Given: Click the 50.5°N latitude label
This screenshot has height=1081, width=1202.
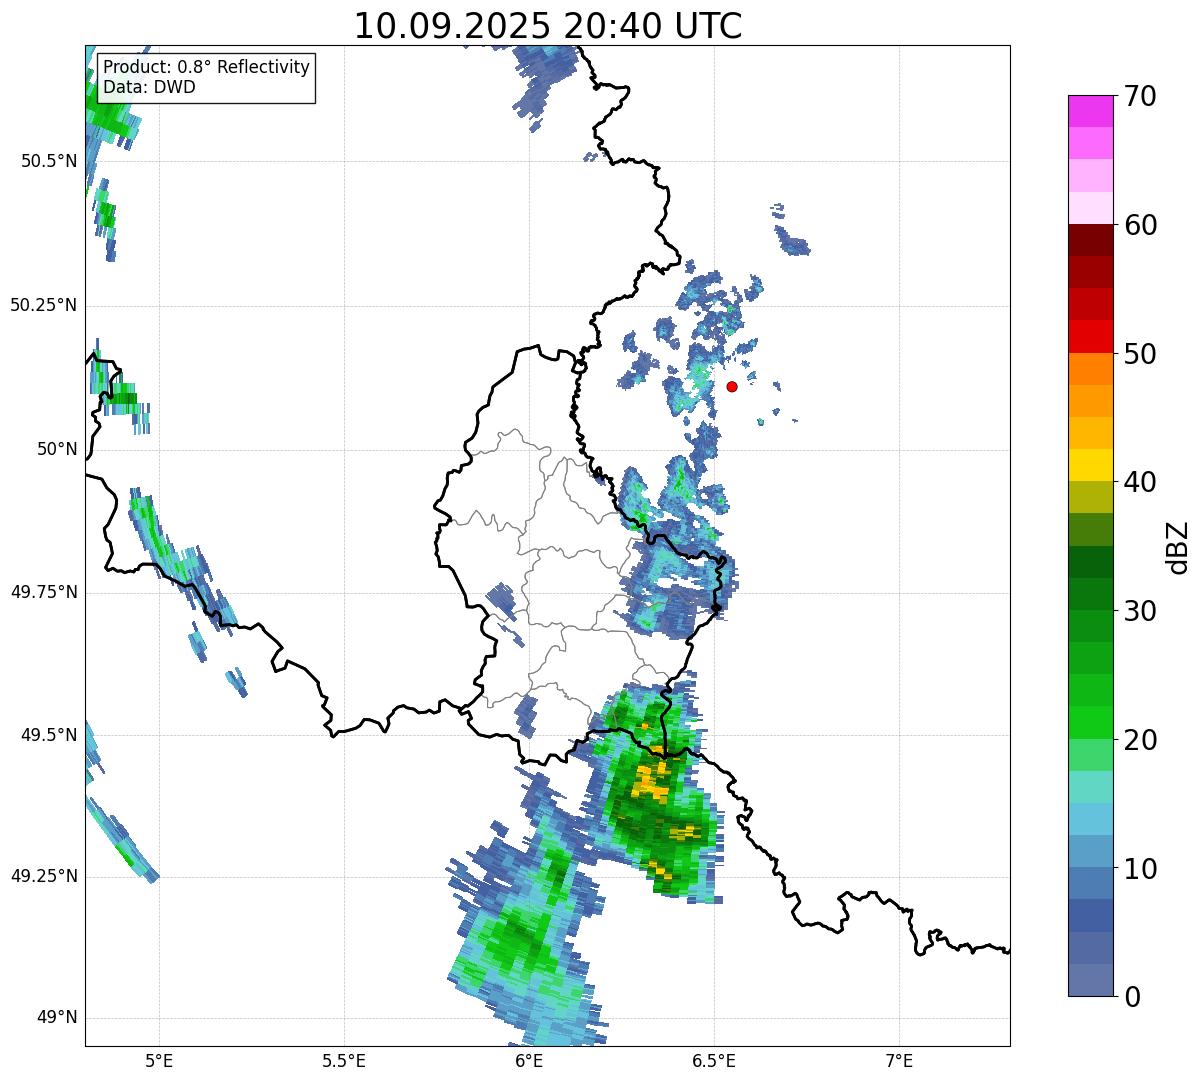Looking at the screenshot, I should coord(49,162).
